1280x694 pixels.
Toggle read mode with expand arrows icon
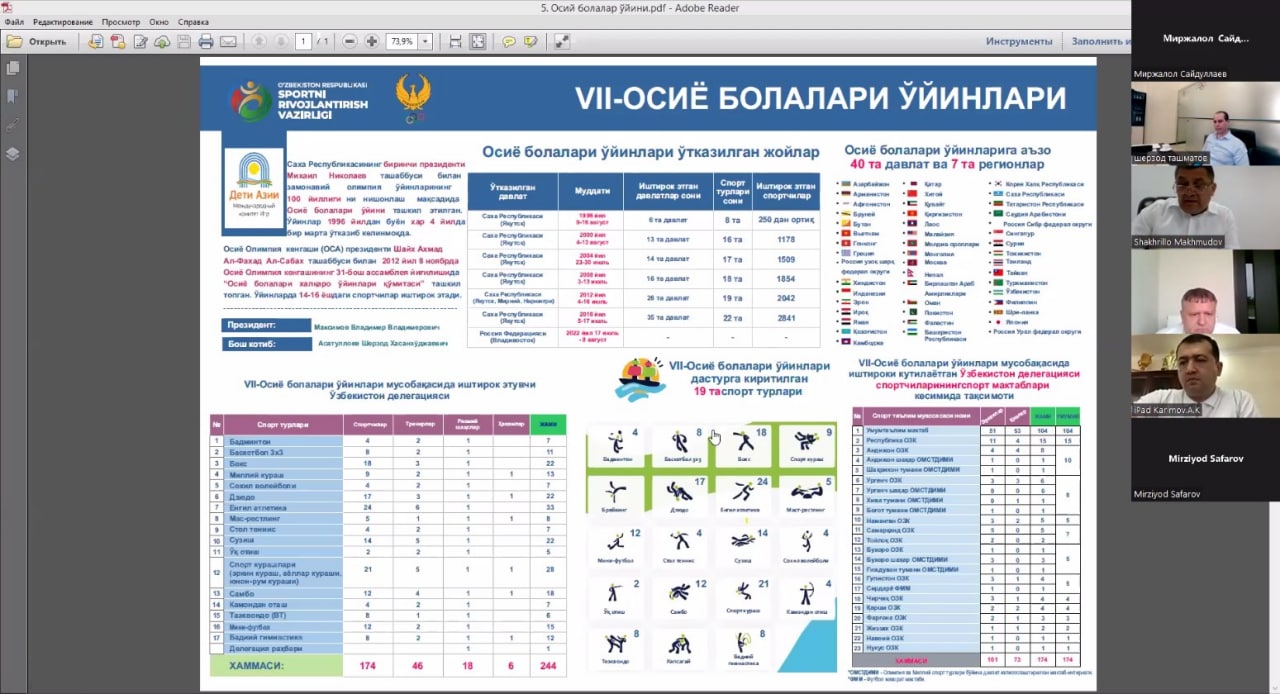tap(562, 42)
